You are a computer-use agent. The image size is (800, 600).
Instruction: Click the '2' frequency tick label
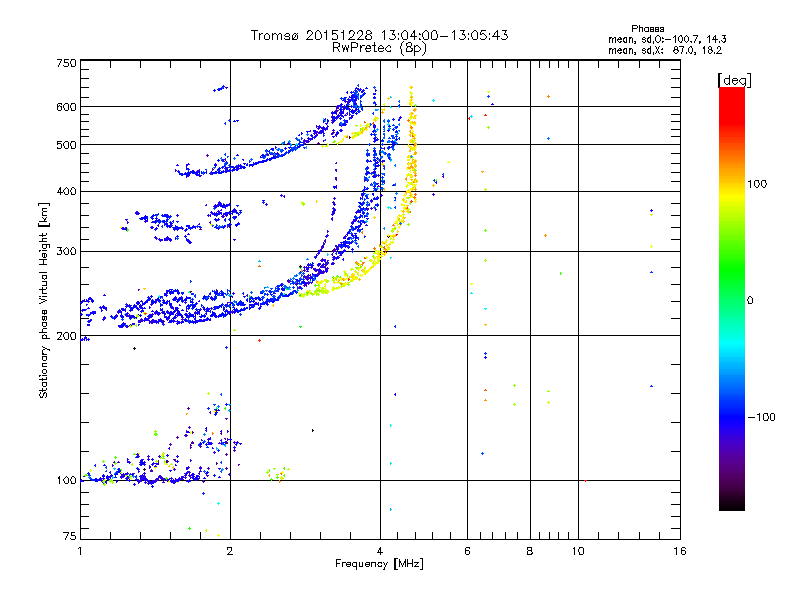tap(230, 551)
